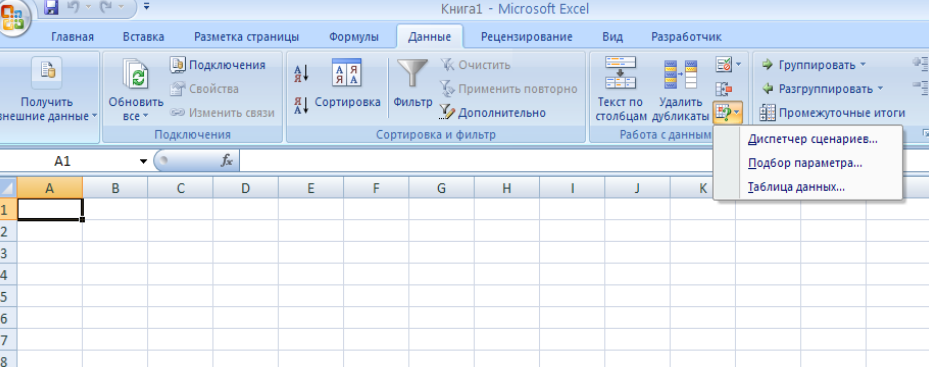Switch to the Главная tab

pos(72,37)
